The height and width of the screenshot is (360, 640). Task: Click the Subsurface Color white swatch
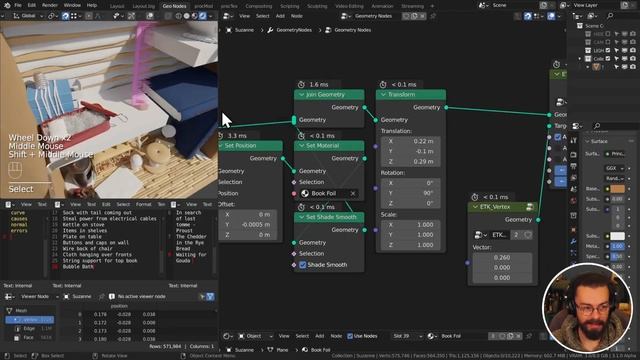(617, 236)
